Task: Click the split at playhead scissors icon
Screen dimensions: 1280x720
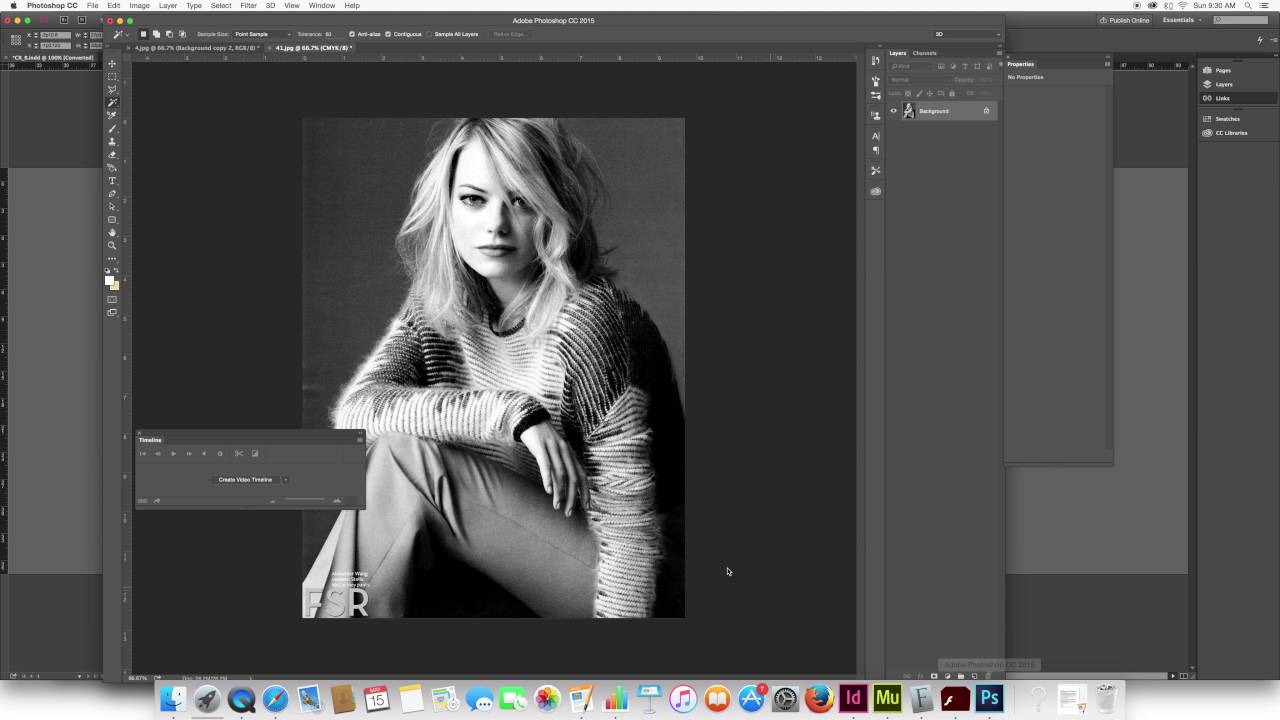Action: coord(239,454)
